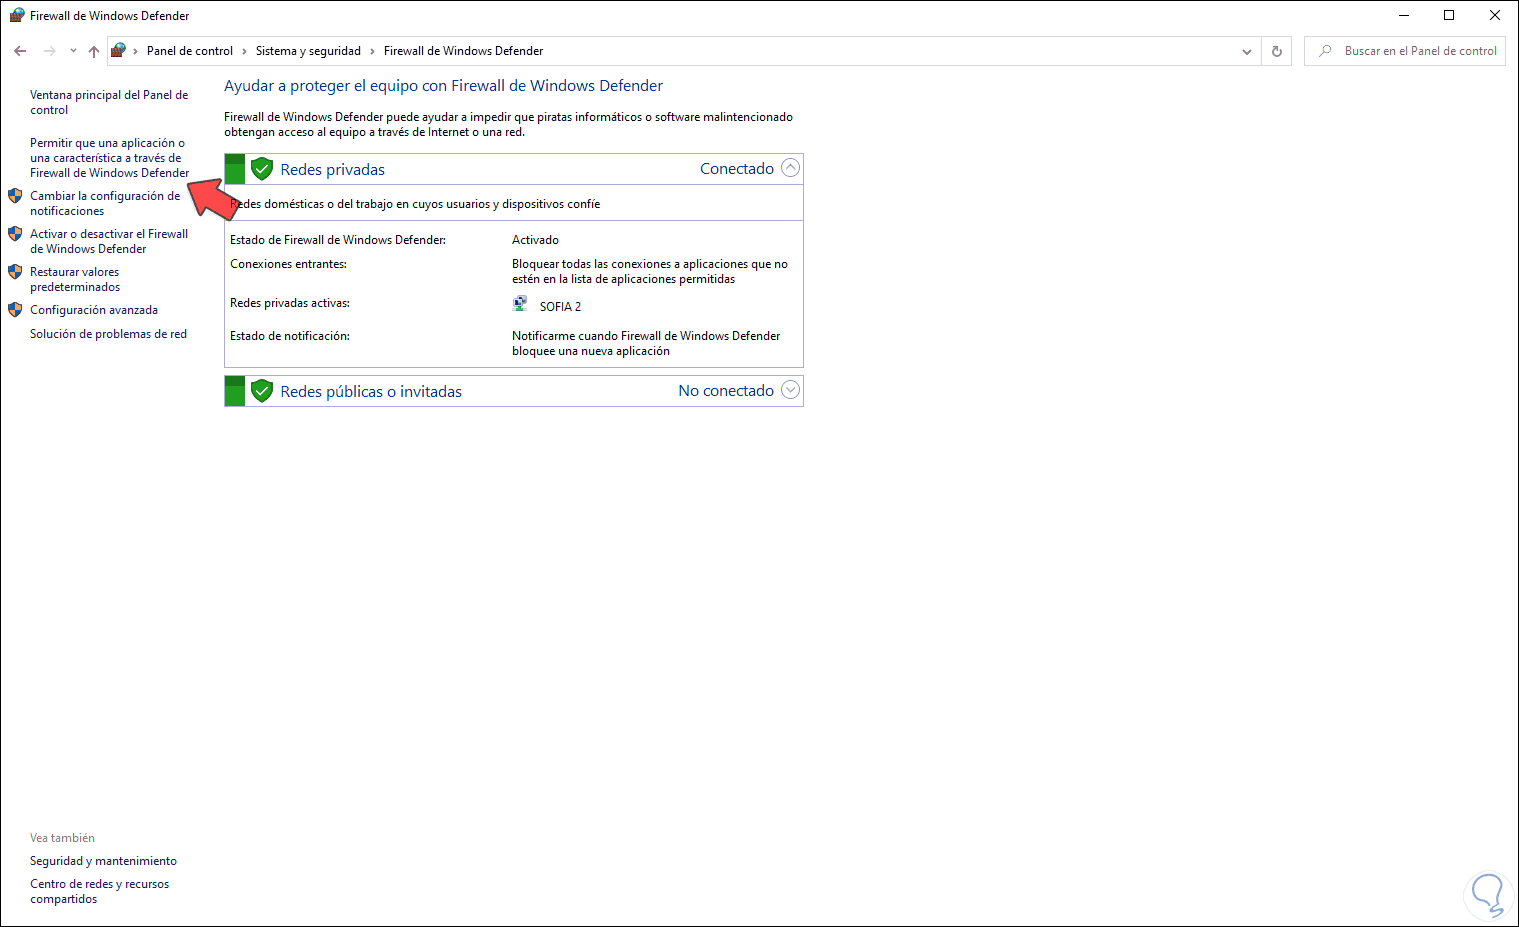Click green shield icon of 'Redes públicas o invitadas'

pyautogui.click(x=262, y=391)
